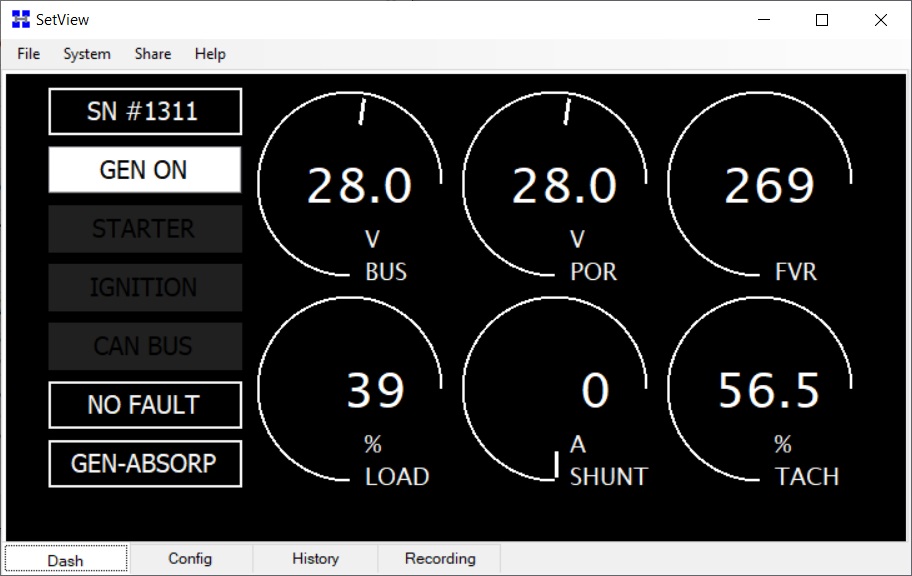This screenshot has height=576, width=912.
Task: Open the Share menu
Action: (x=153, y=54)
